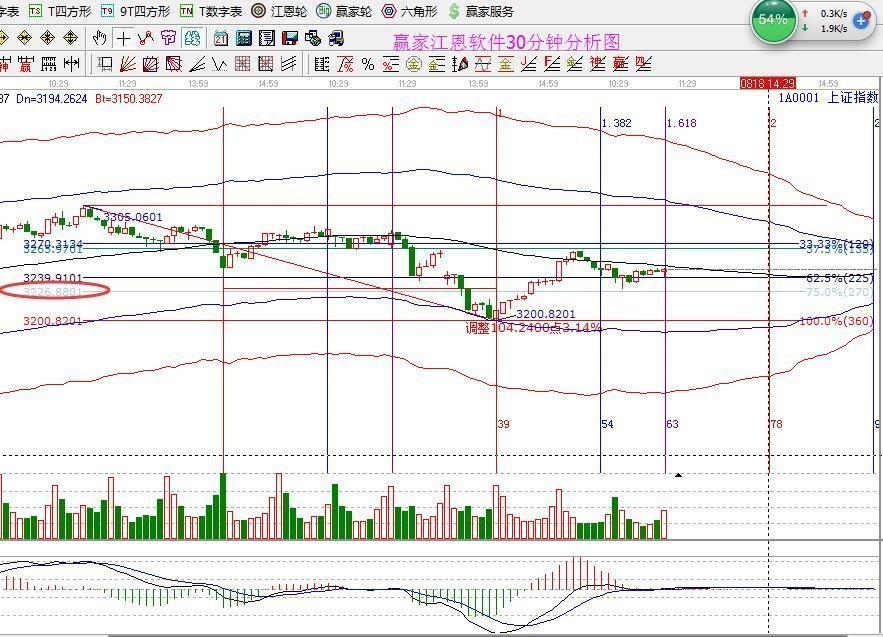The image size is (883, 637).
Task: Open the 赢家轮 wheel tool
Action: click(x=344, y=11)
